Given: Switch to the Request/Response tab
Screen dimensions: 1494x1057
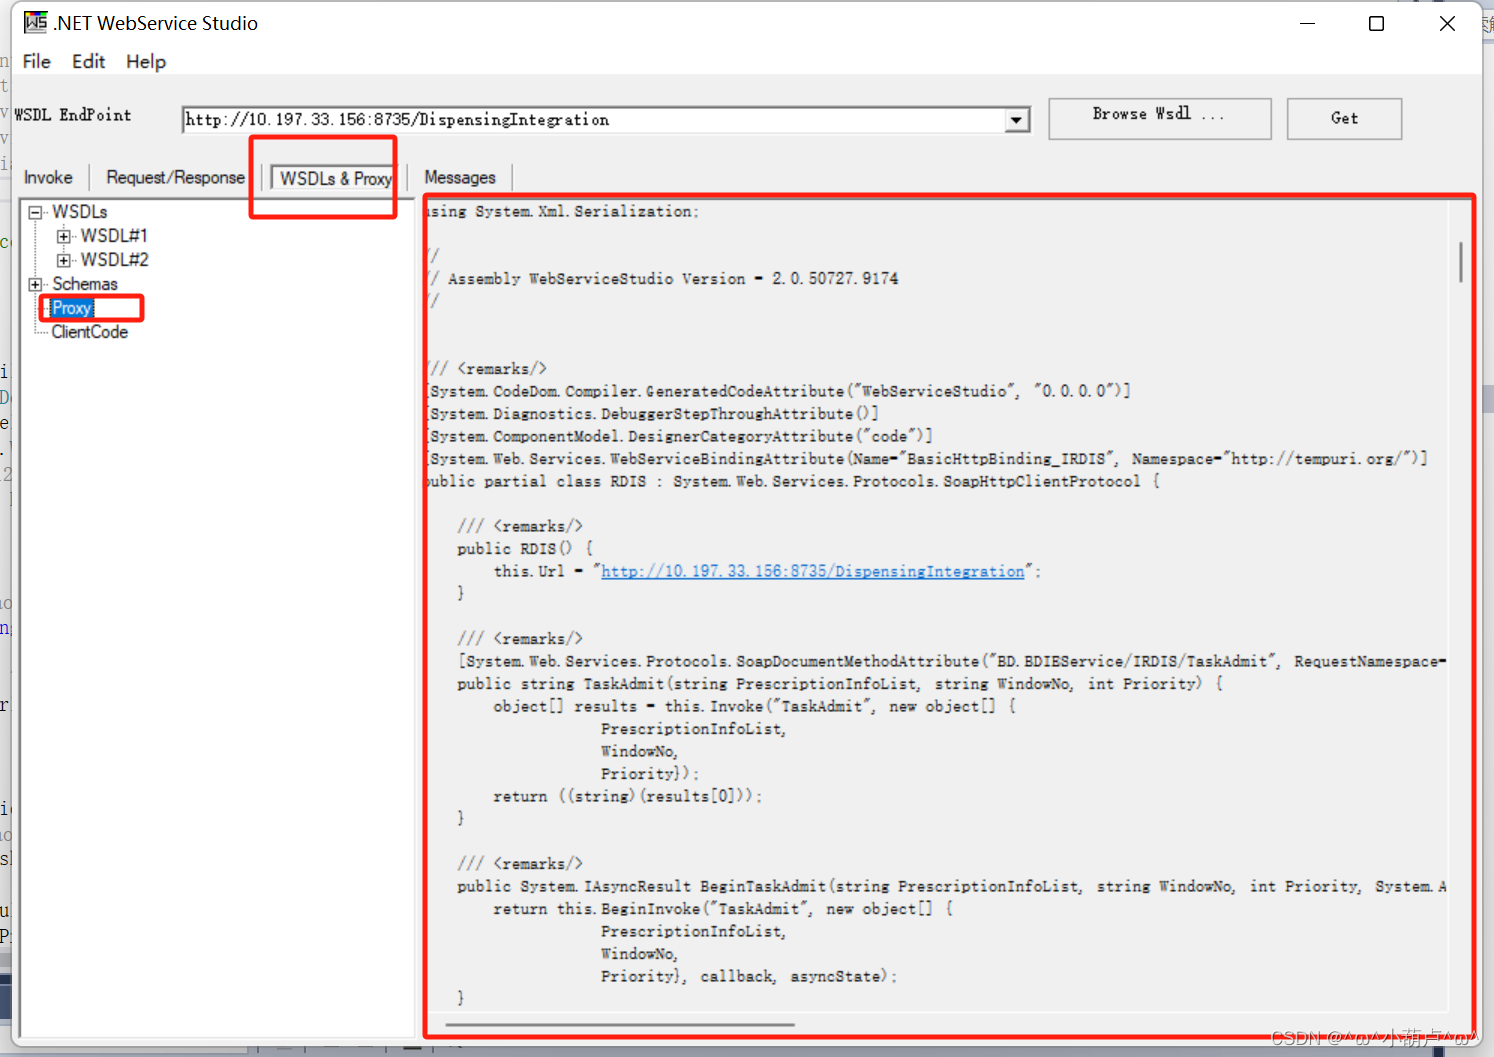Looking at the screenshot, I should (x=176, y=177).
